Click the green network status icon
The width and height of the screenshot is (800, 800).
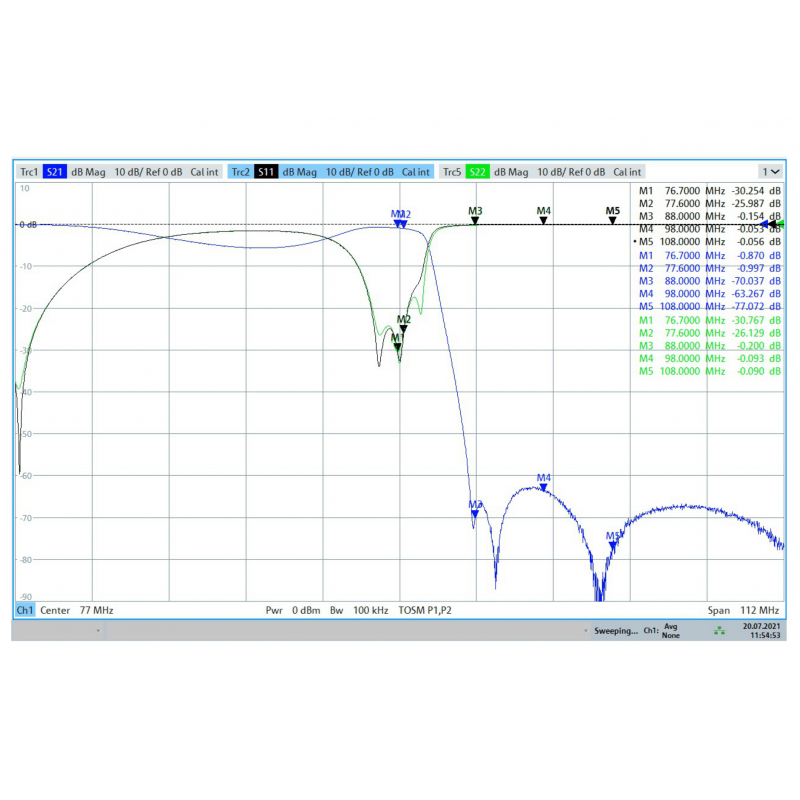point(719,631)
